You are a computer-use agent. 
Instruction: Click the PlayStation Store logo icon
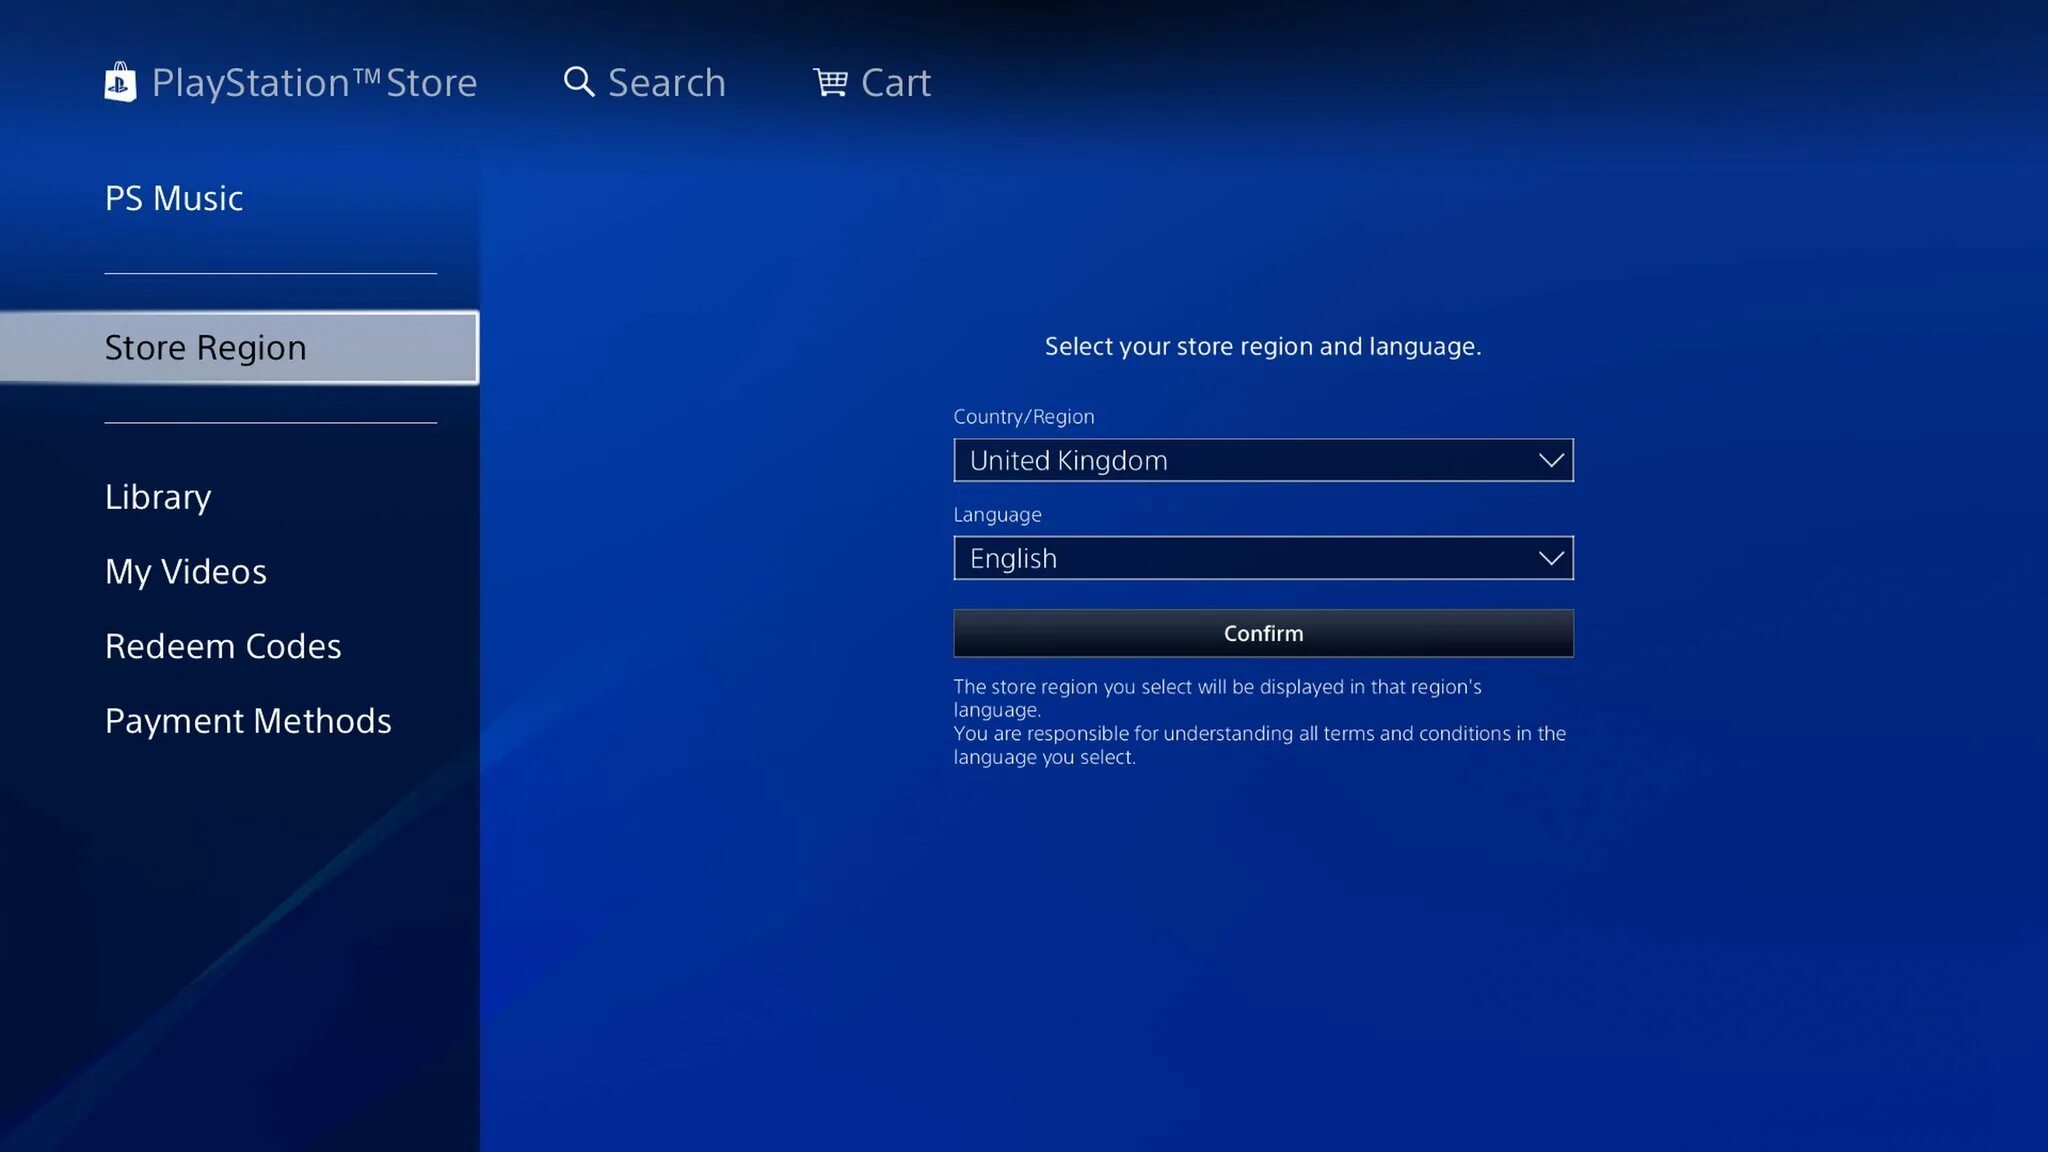(120, 80)
